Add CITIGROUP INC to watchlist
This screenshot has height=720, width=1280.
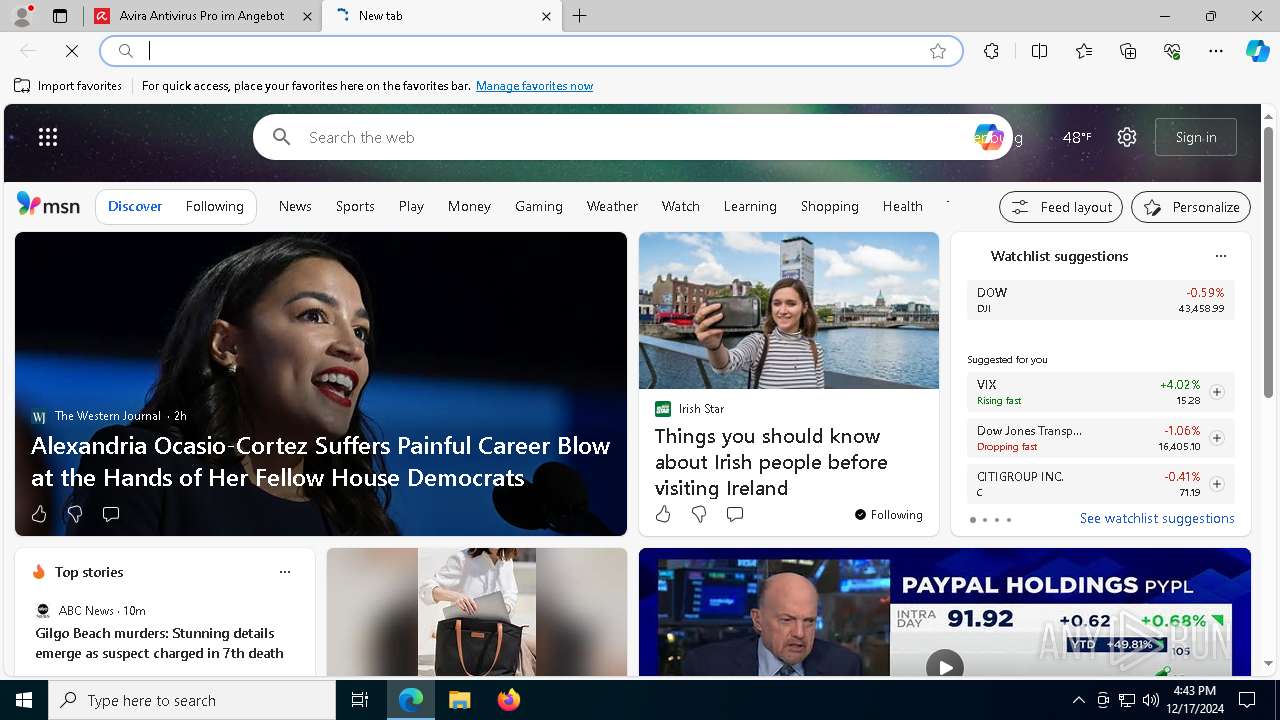(x=1217, y=484)
